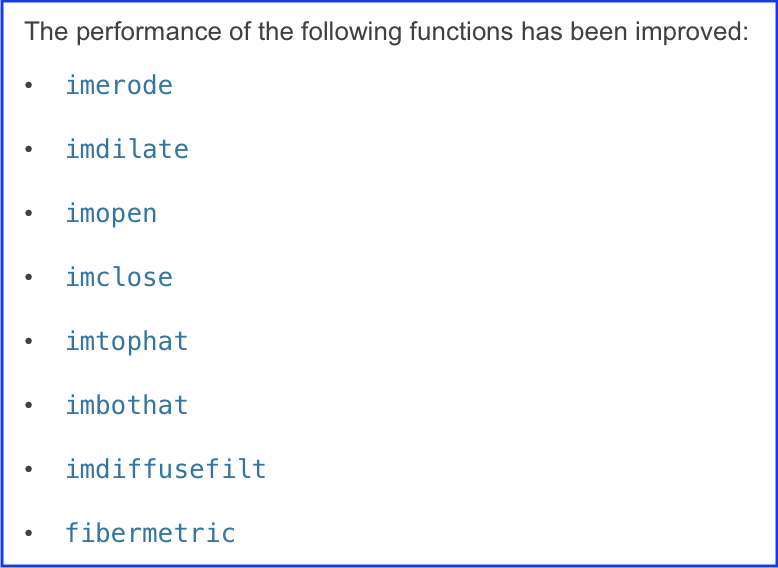778x568 pixels.
Task: Go to the imopen documentation link
Action: [111, 214]
